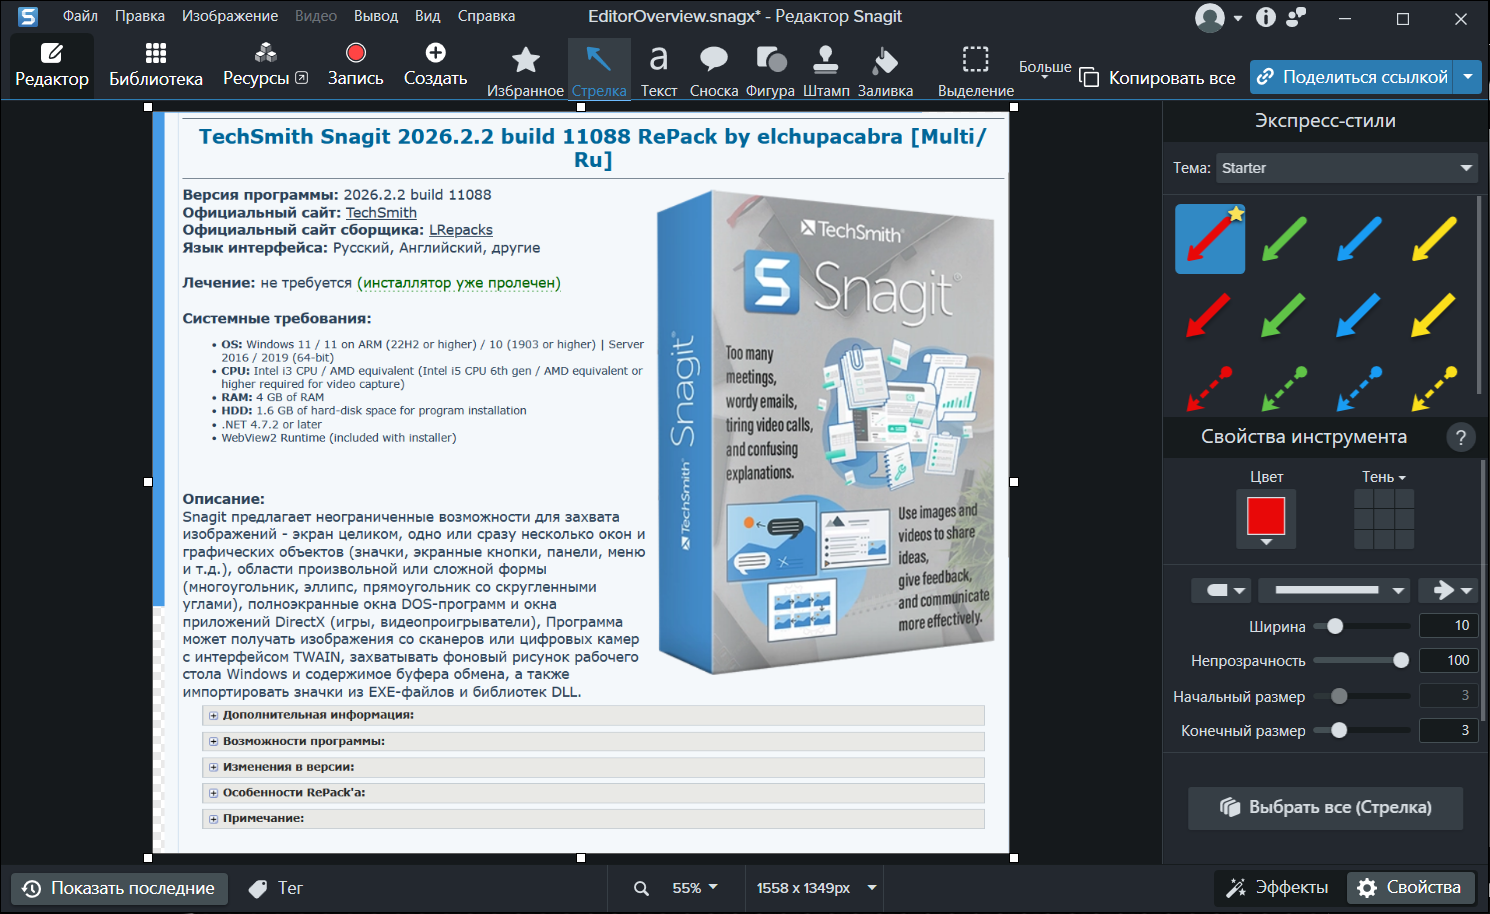Open the Вывод menu
Image resolution: width=1490 pixels, height=914 pixels.
pyautogui.click(x=376, y=16)
